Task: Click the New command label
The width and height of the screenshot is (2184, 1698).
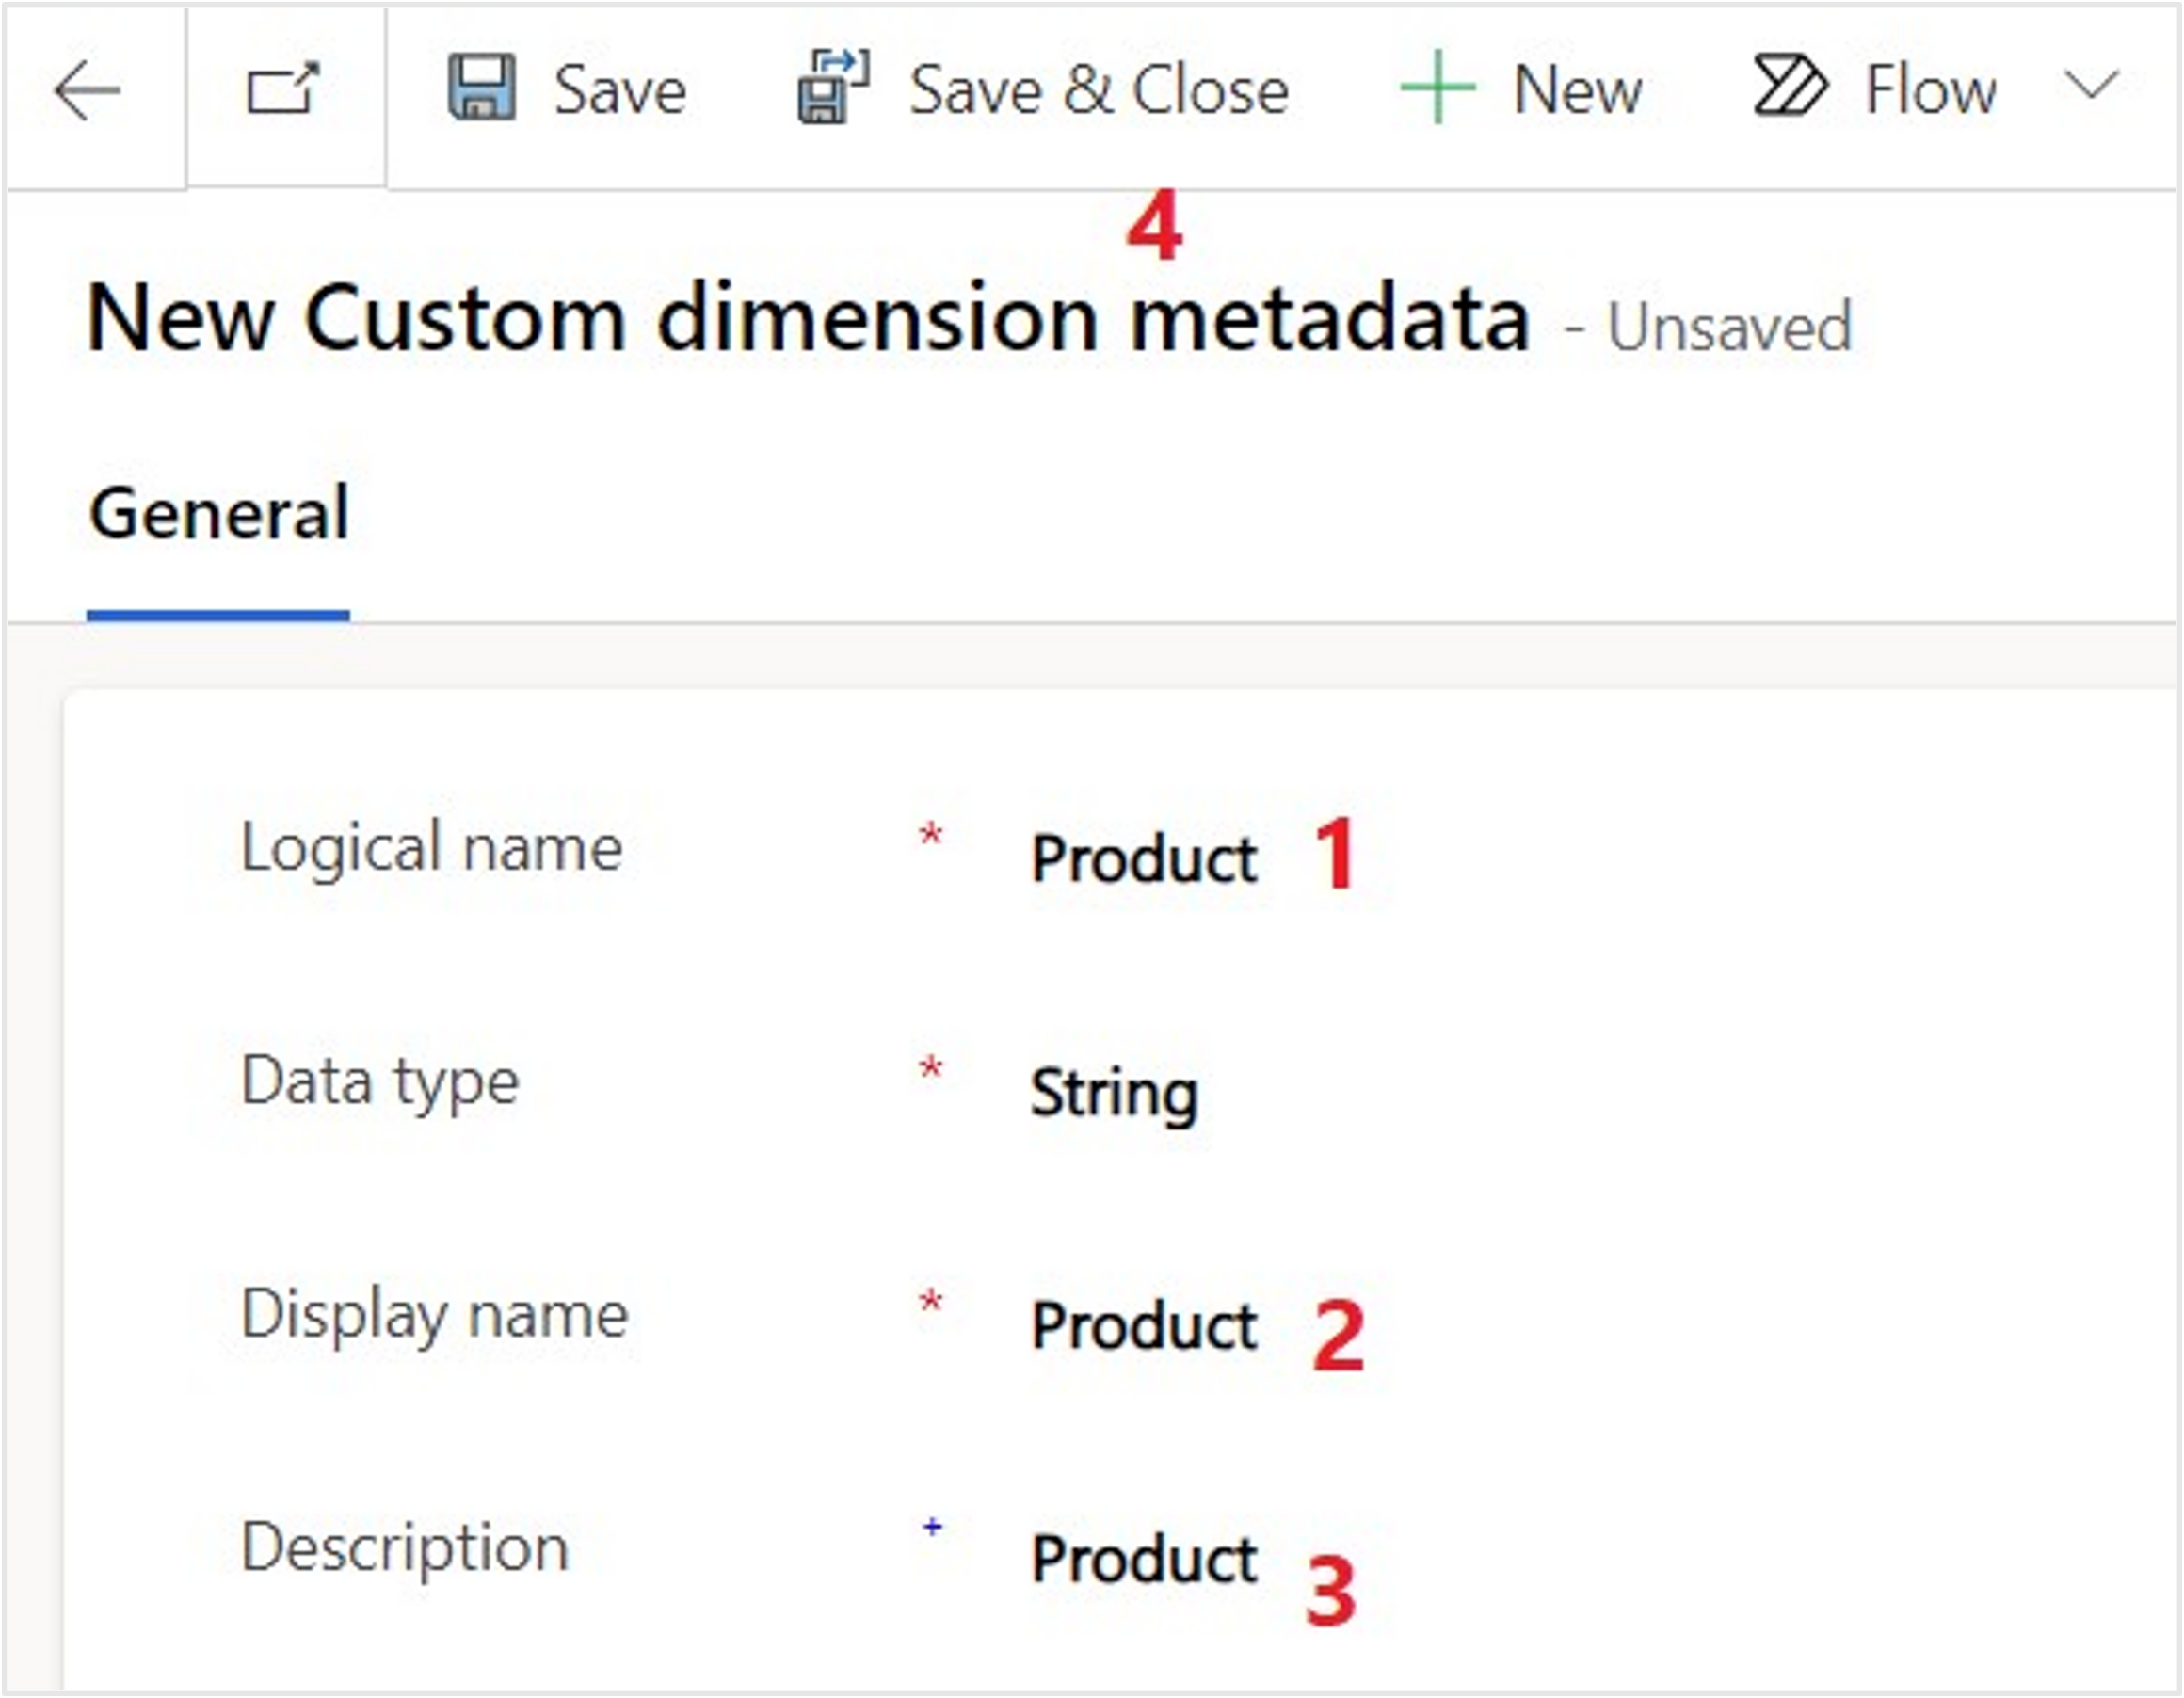Action: pyautogui.click(x=1577, y=90)
